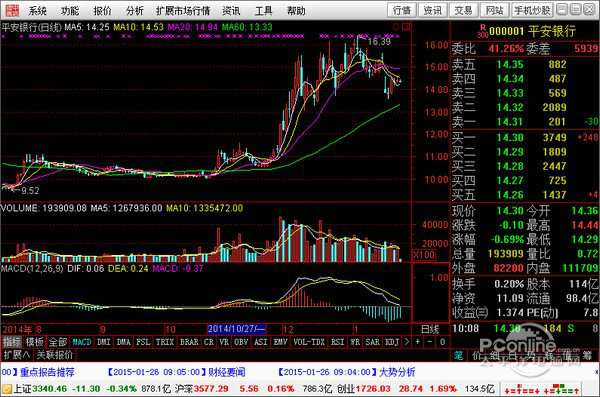Screen dimensions: 600x397
Task: Switch to the MACD indicator
Action: pos(82,342)
